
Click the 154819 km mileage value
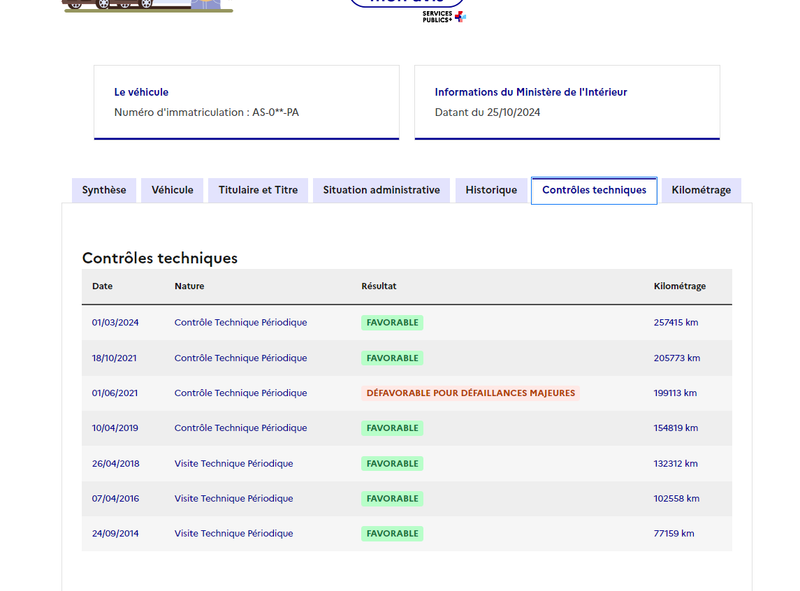click(x=676, y=428)
